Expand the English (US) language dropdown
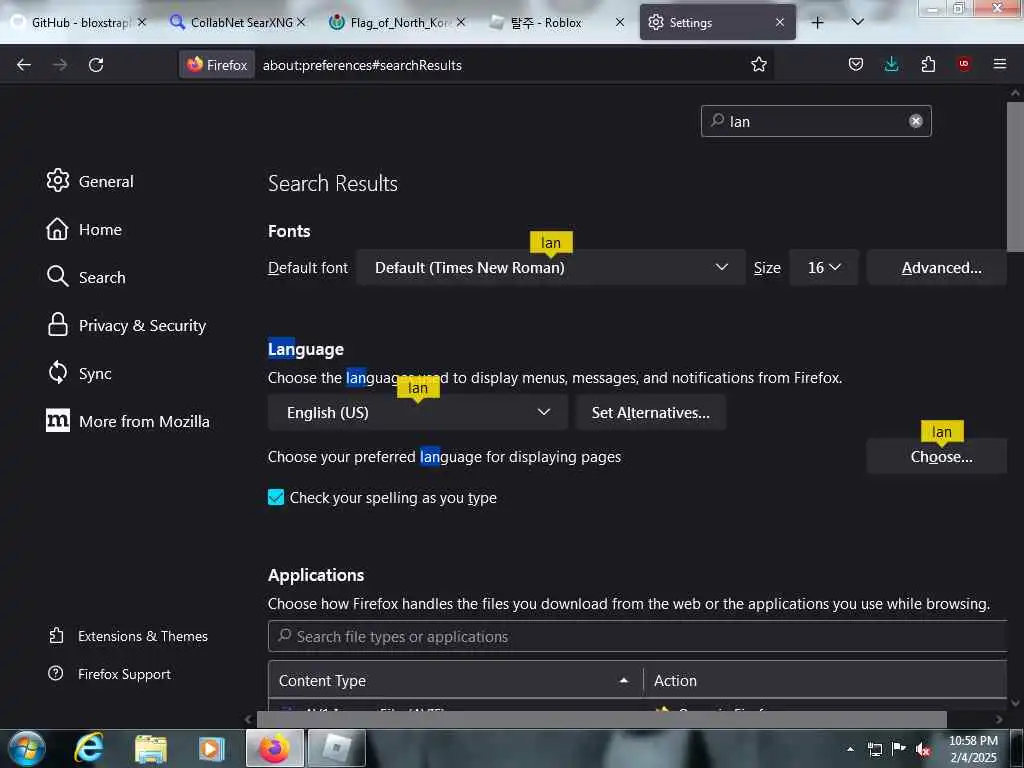Image resolution: width=1024 pixels, height=768 pixels. pyautogui.click(x=418, y=413)
